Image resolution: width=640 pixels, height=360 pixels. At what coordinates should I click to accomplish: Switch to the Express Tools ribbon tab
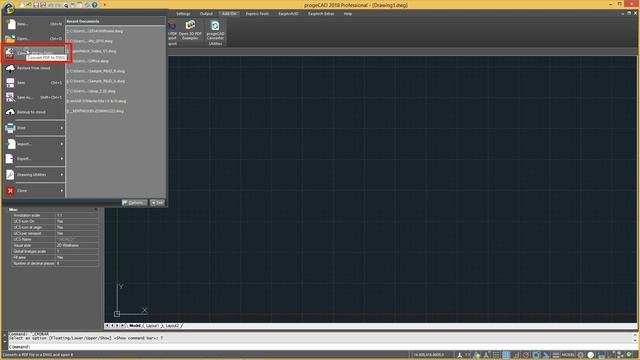257,14
